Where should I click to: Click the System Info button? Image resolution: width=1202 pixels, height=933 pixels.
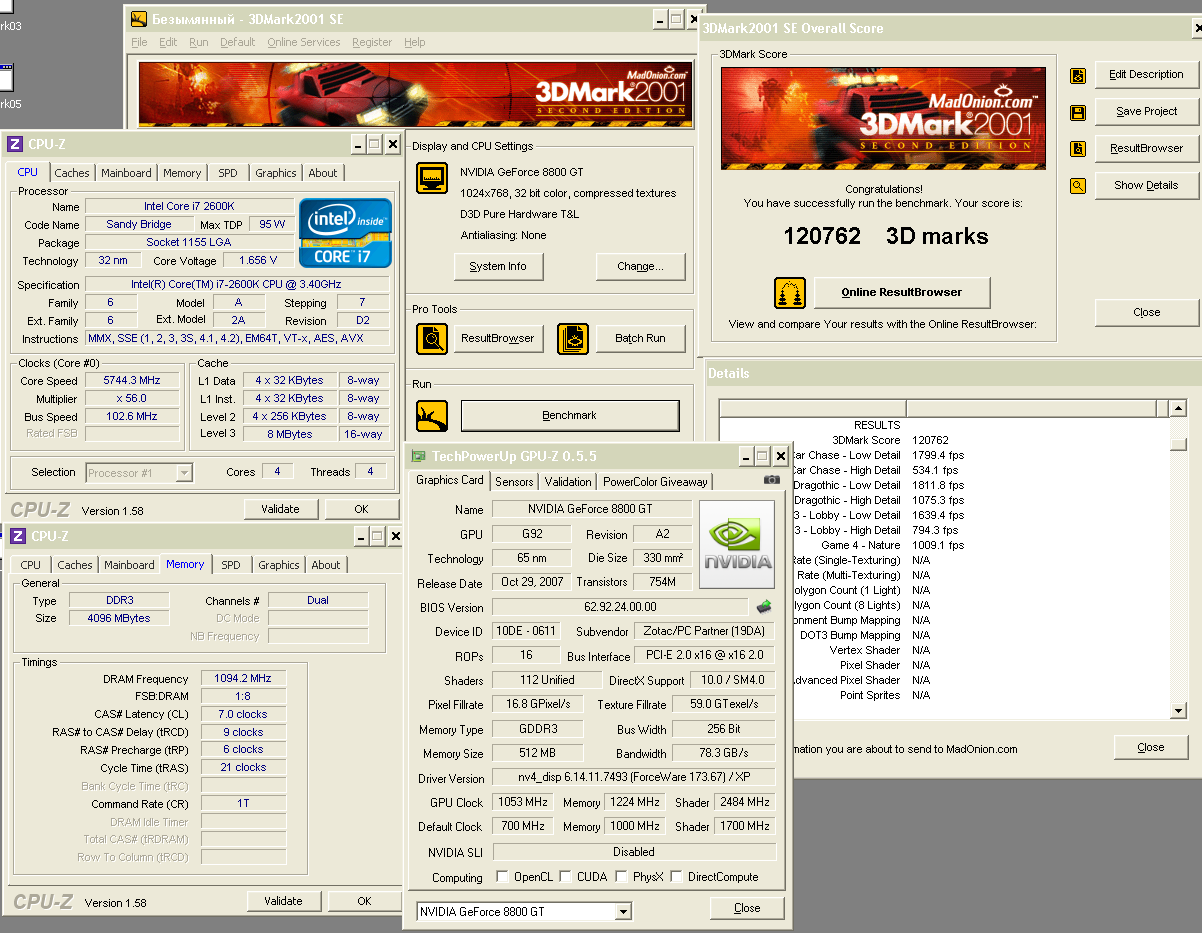point(497,266)
